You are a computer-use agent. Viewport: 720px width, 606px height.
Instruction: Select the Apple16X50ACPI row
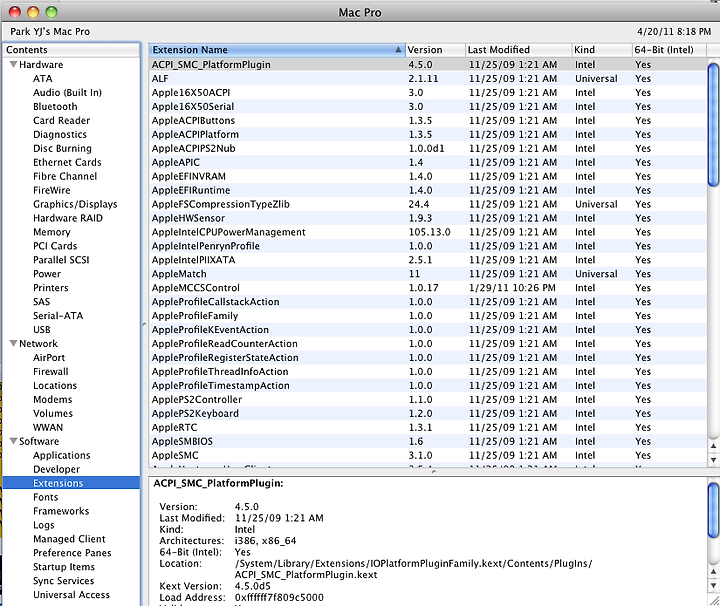[428, 92]
